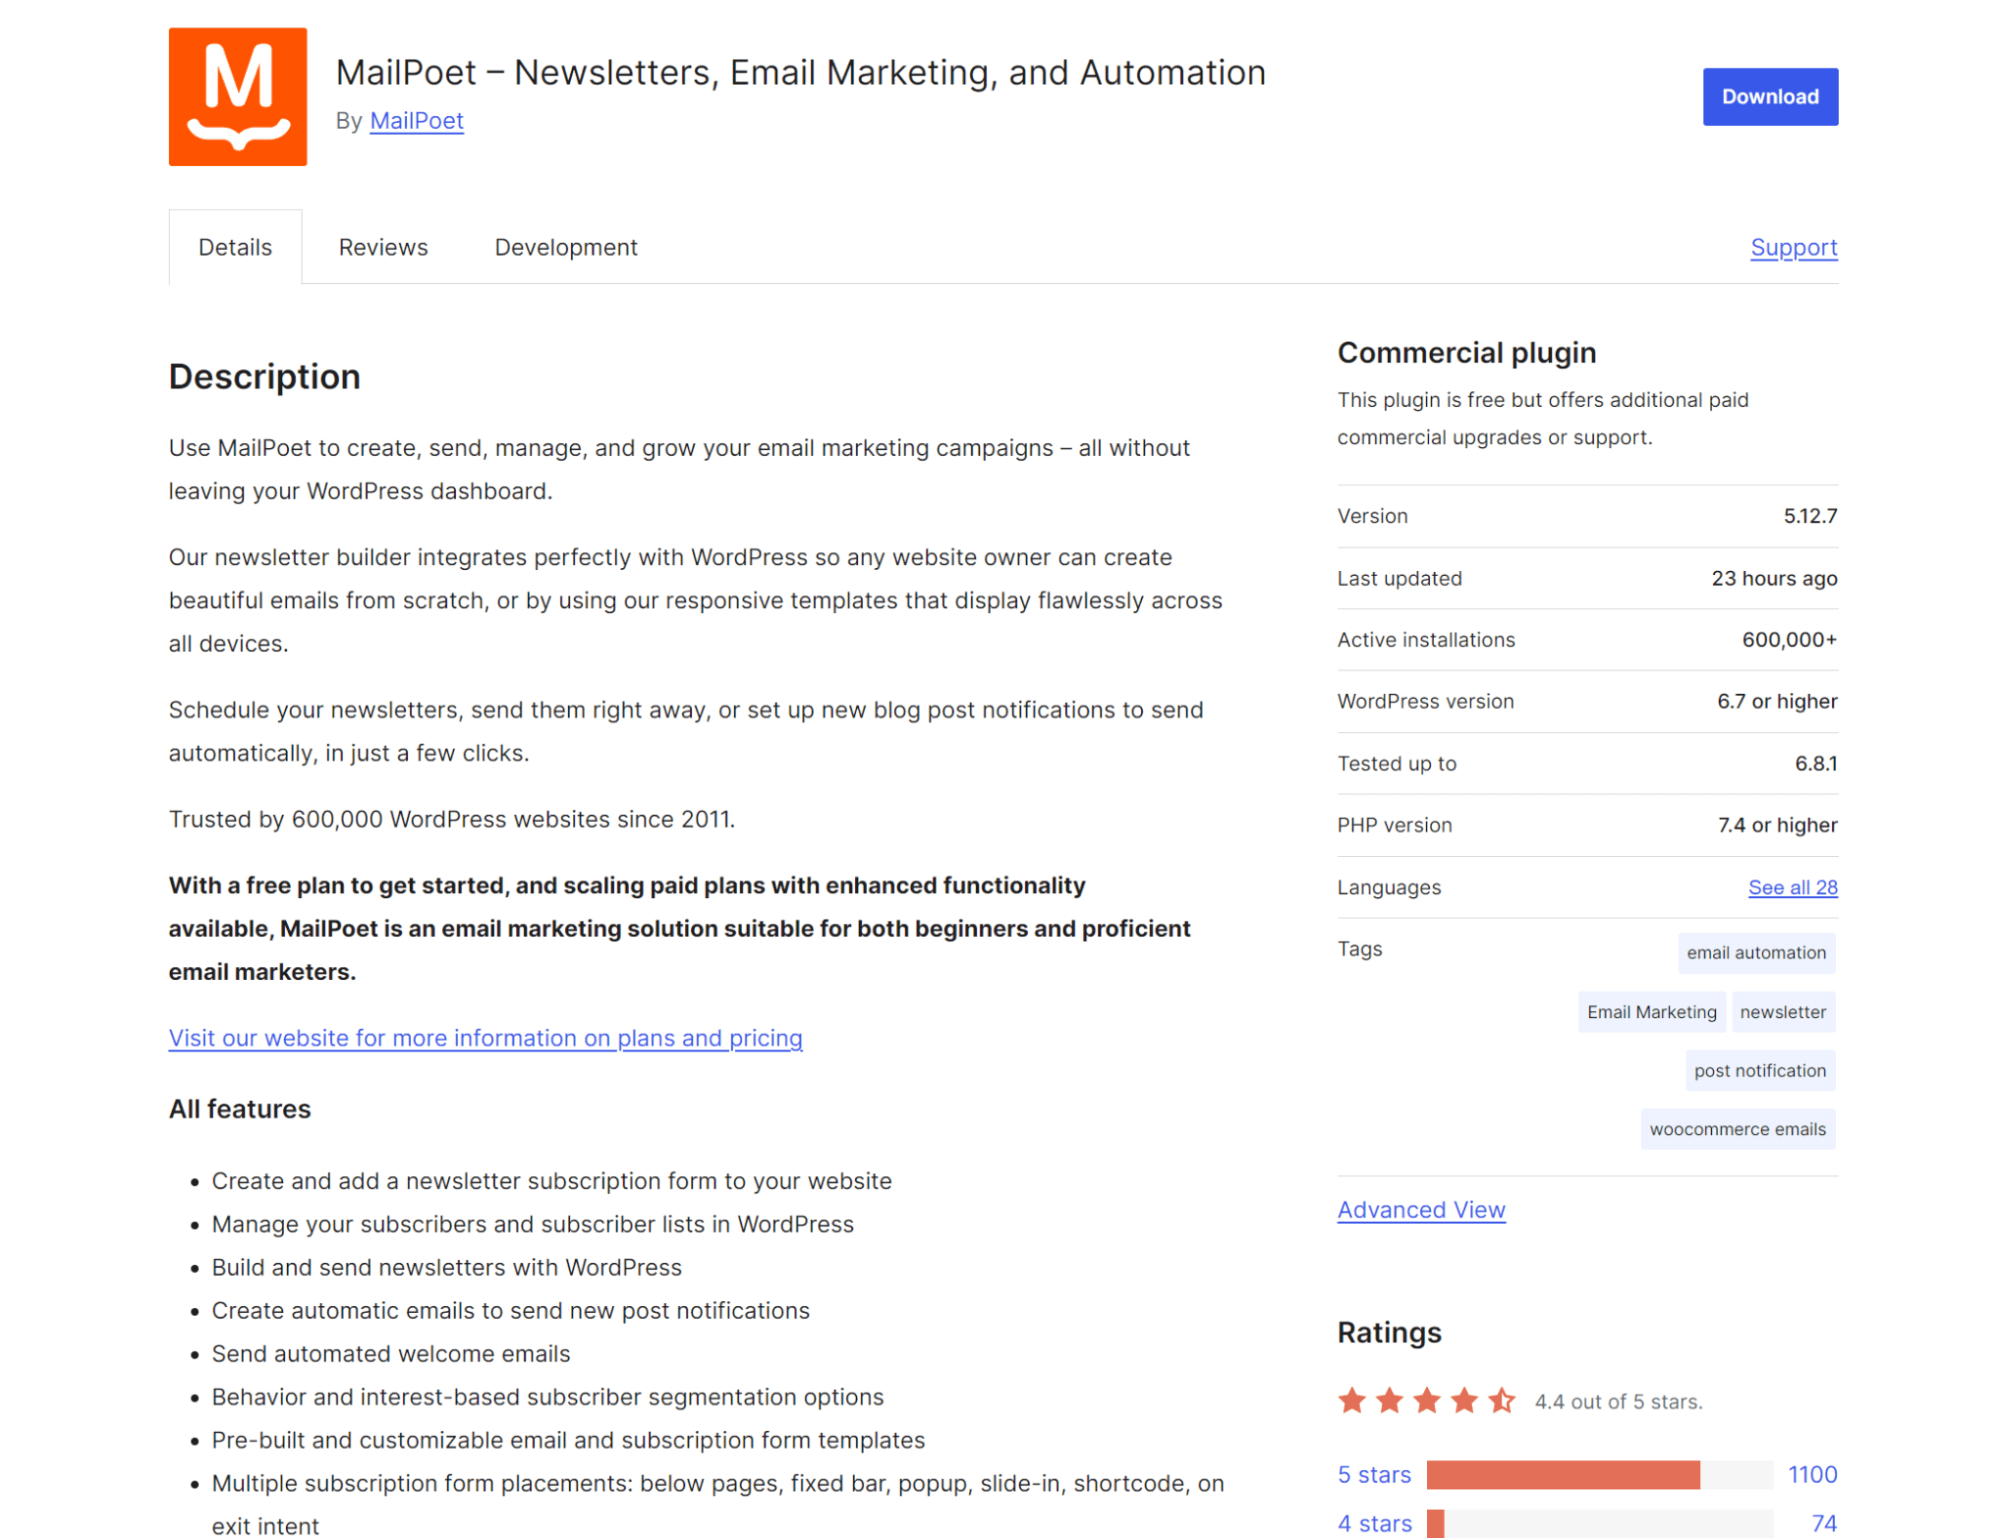Click the orange MailPoet plugin logo
The image size is (1999, 1539).
(x=237, y=96)
